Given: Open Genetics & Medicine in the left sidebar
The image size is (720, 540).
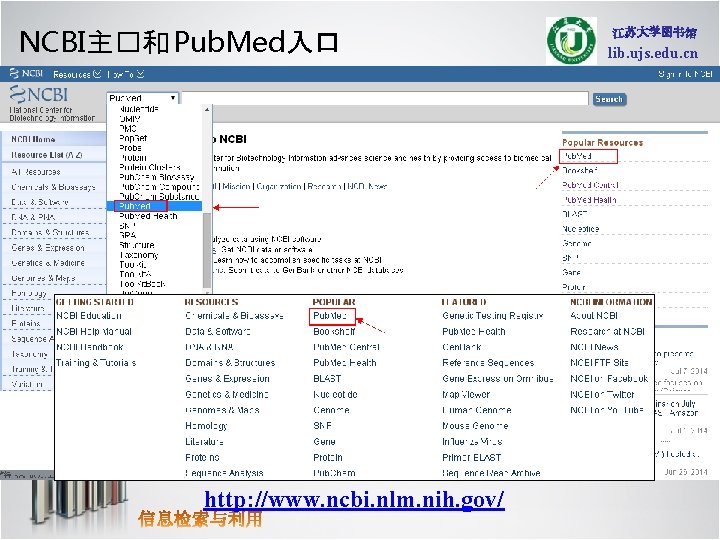Looking at the screenshot, I should point(48,263).
